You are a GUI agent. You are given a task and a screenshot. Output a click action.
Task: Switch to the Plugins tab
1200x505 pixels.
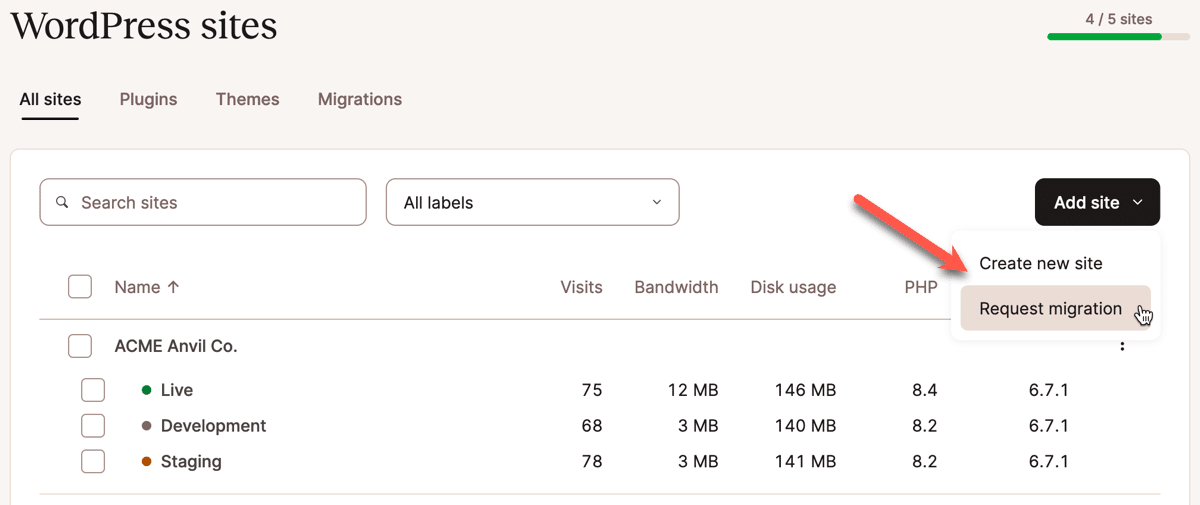coord(148,100)
